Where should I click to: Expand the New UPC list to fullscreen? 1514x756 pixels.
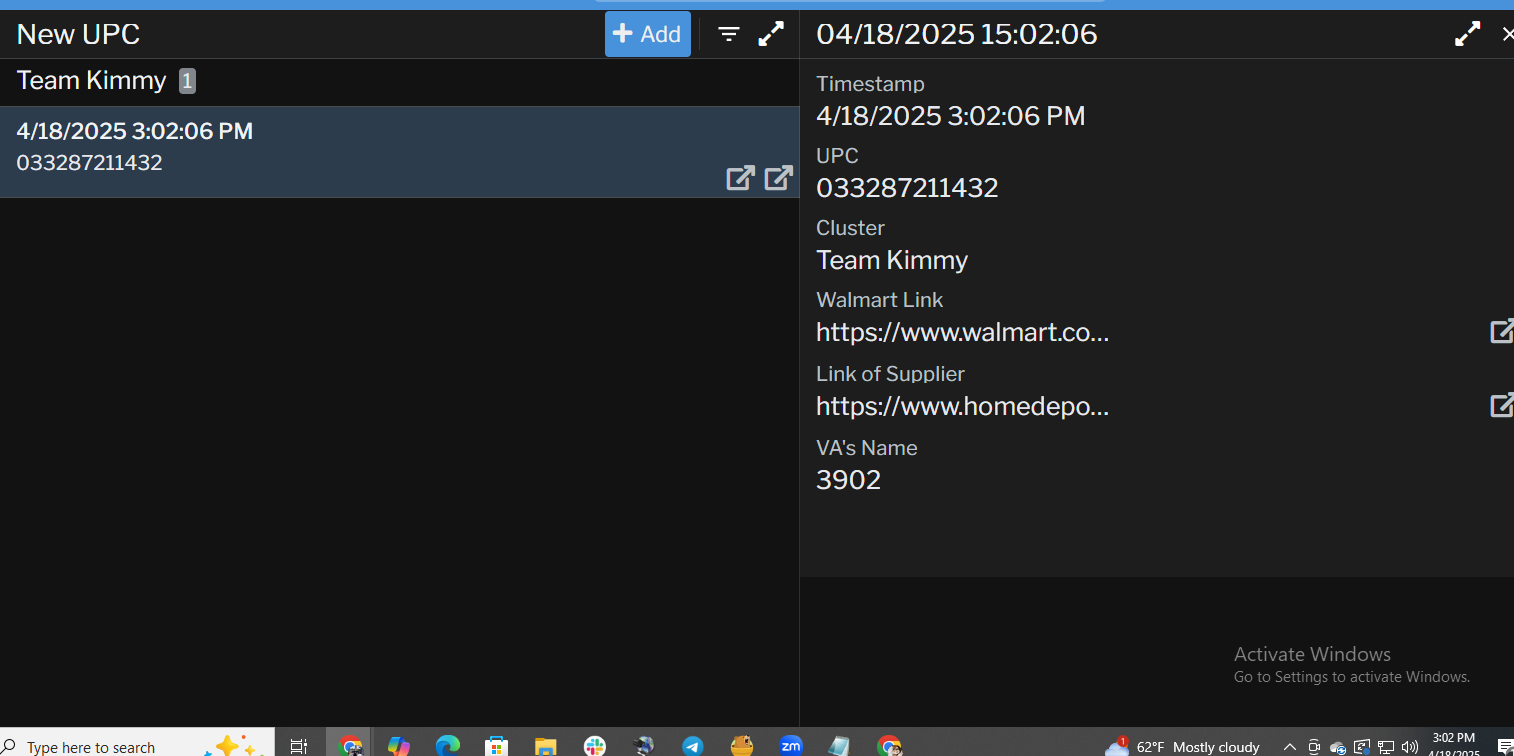click(x=771, y=34)
